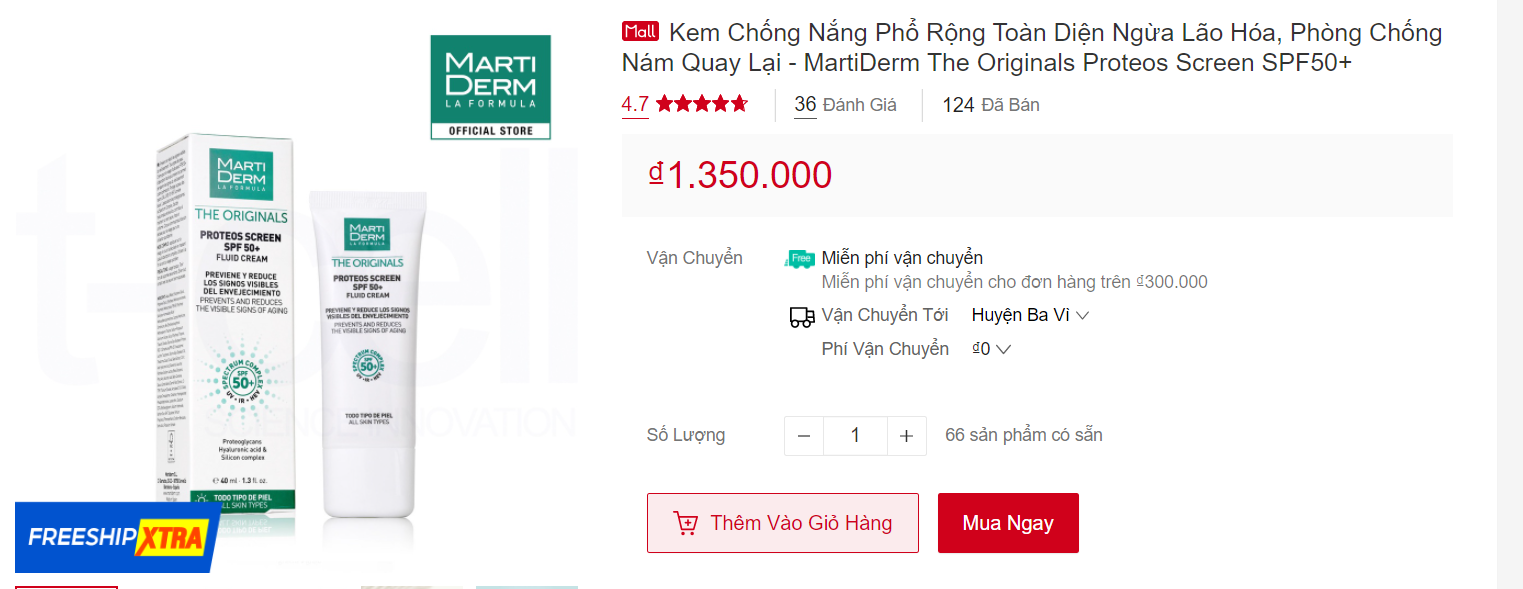
Task: Click the 4.7 rating score link
Action: tap(633, 102)
